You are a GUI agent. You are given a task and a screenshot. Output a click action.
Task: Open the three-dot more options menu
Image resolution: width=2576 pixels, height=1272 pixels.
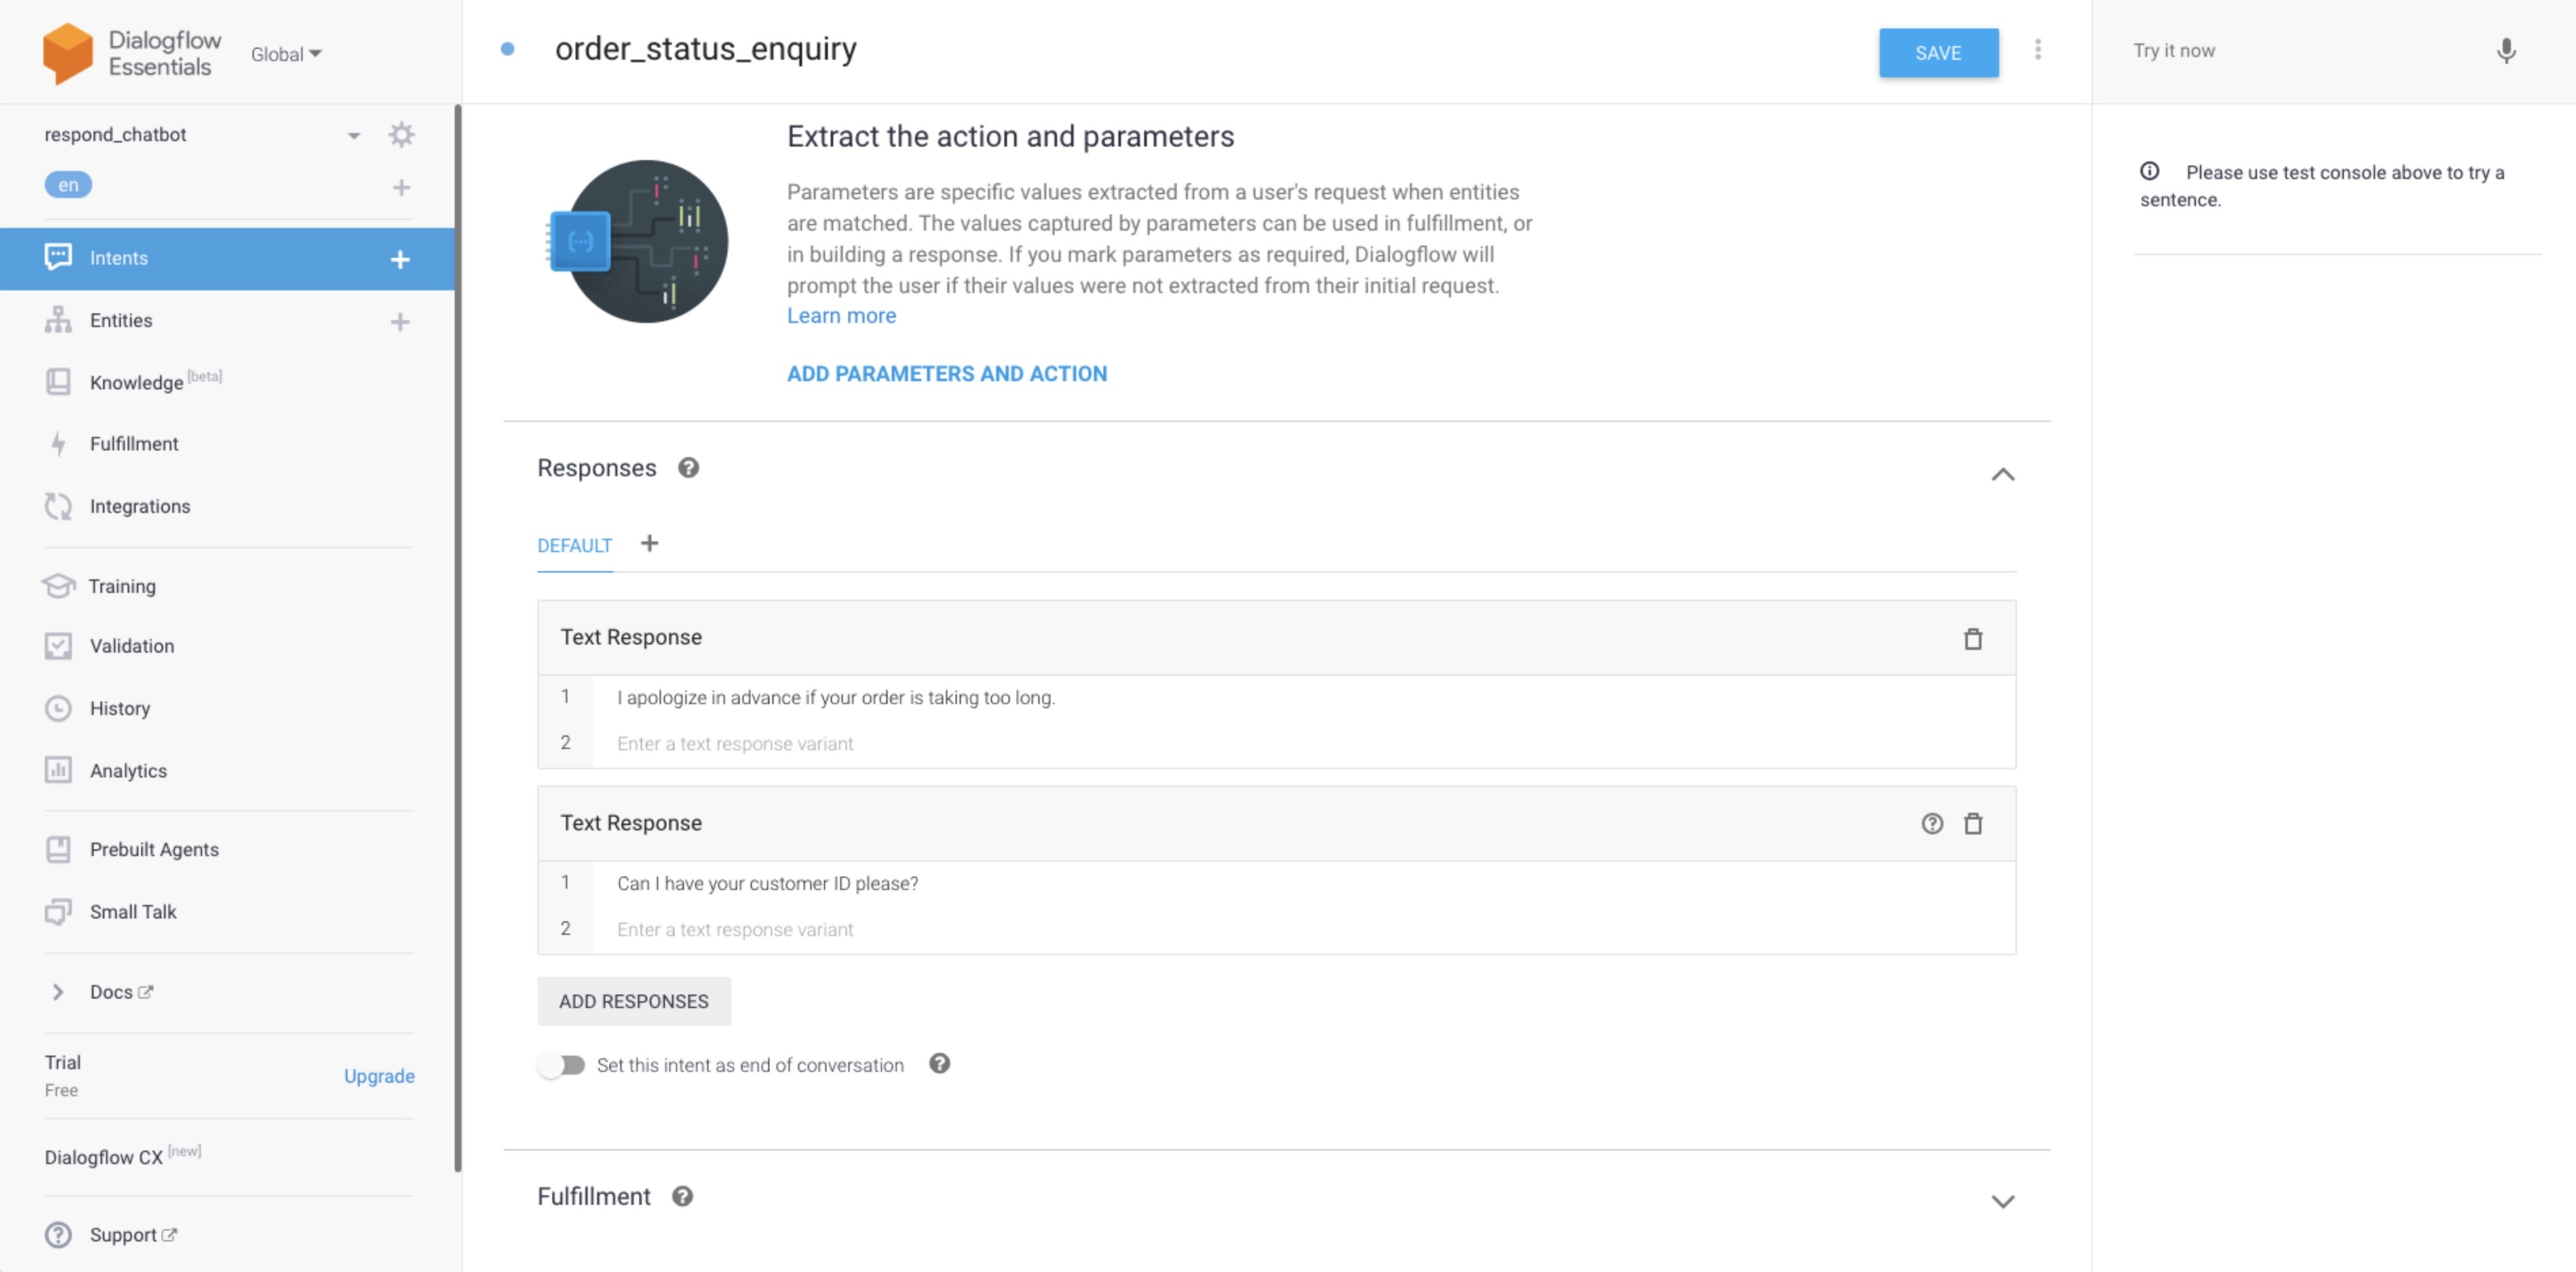pos(2037,50)
